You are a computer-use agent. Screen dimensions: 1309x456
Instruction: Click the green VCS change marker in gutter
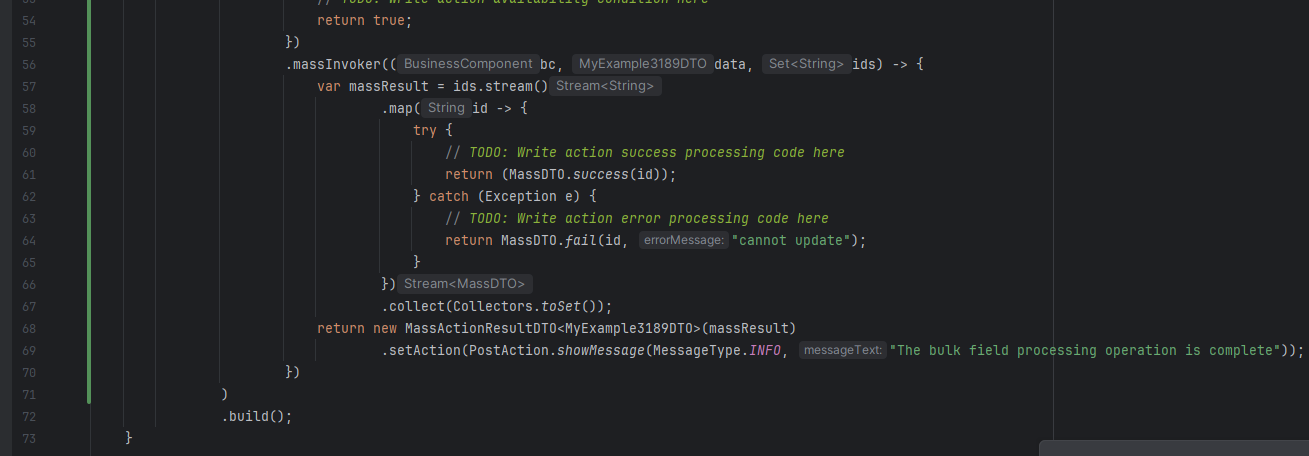pyautogui.click(x=89, y=200)
